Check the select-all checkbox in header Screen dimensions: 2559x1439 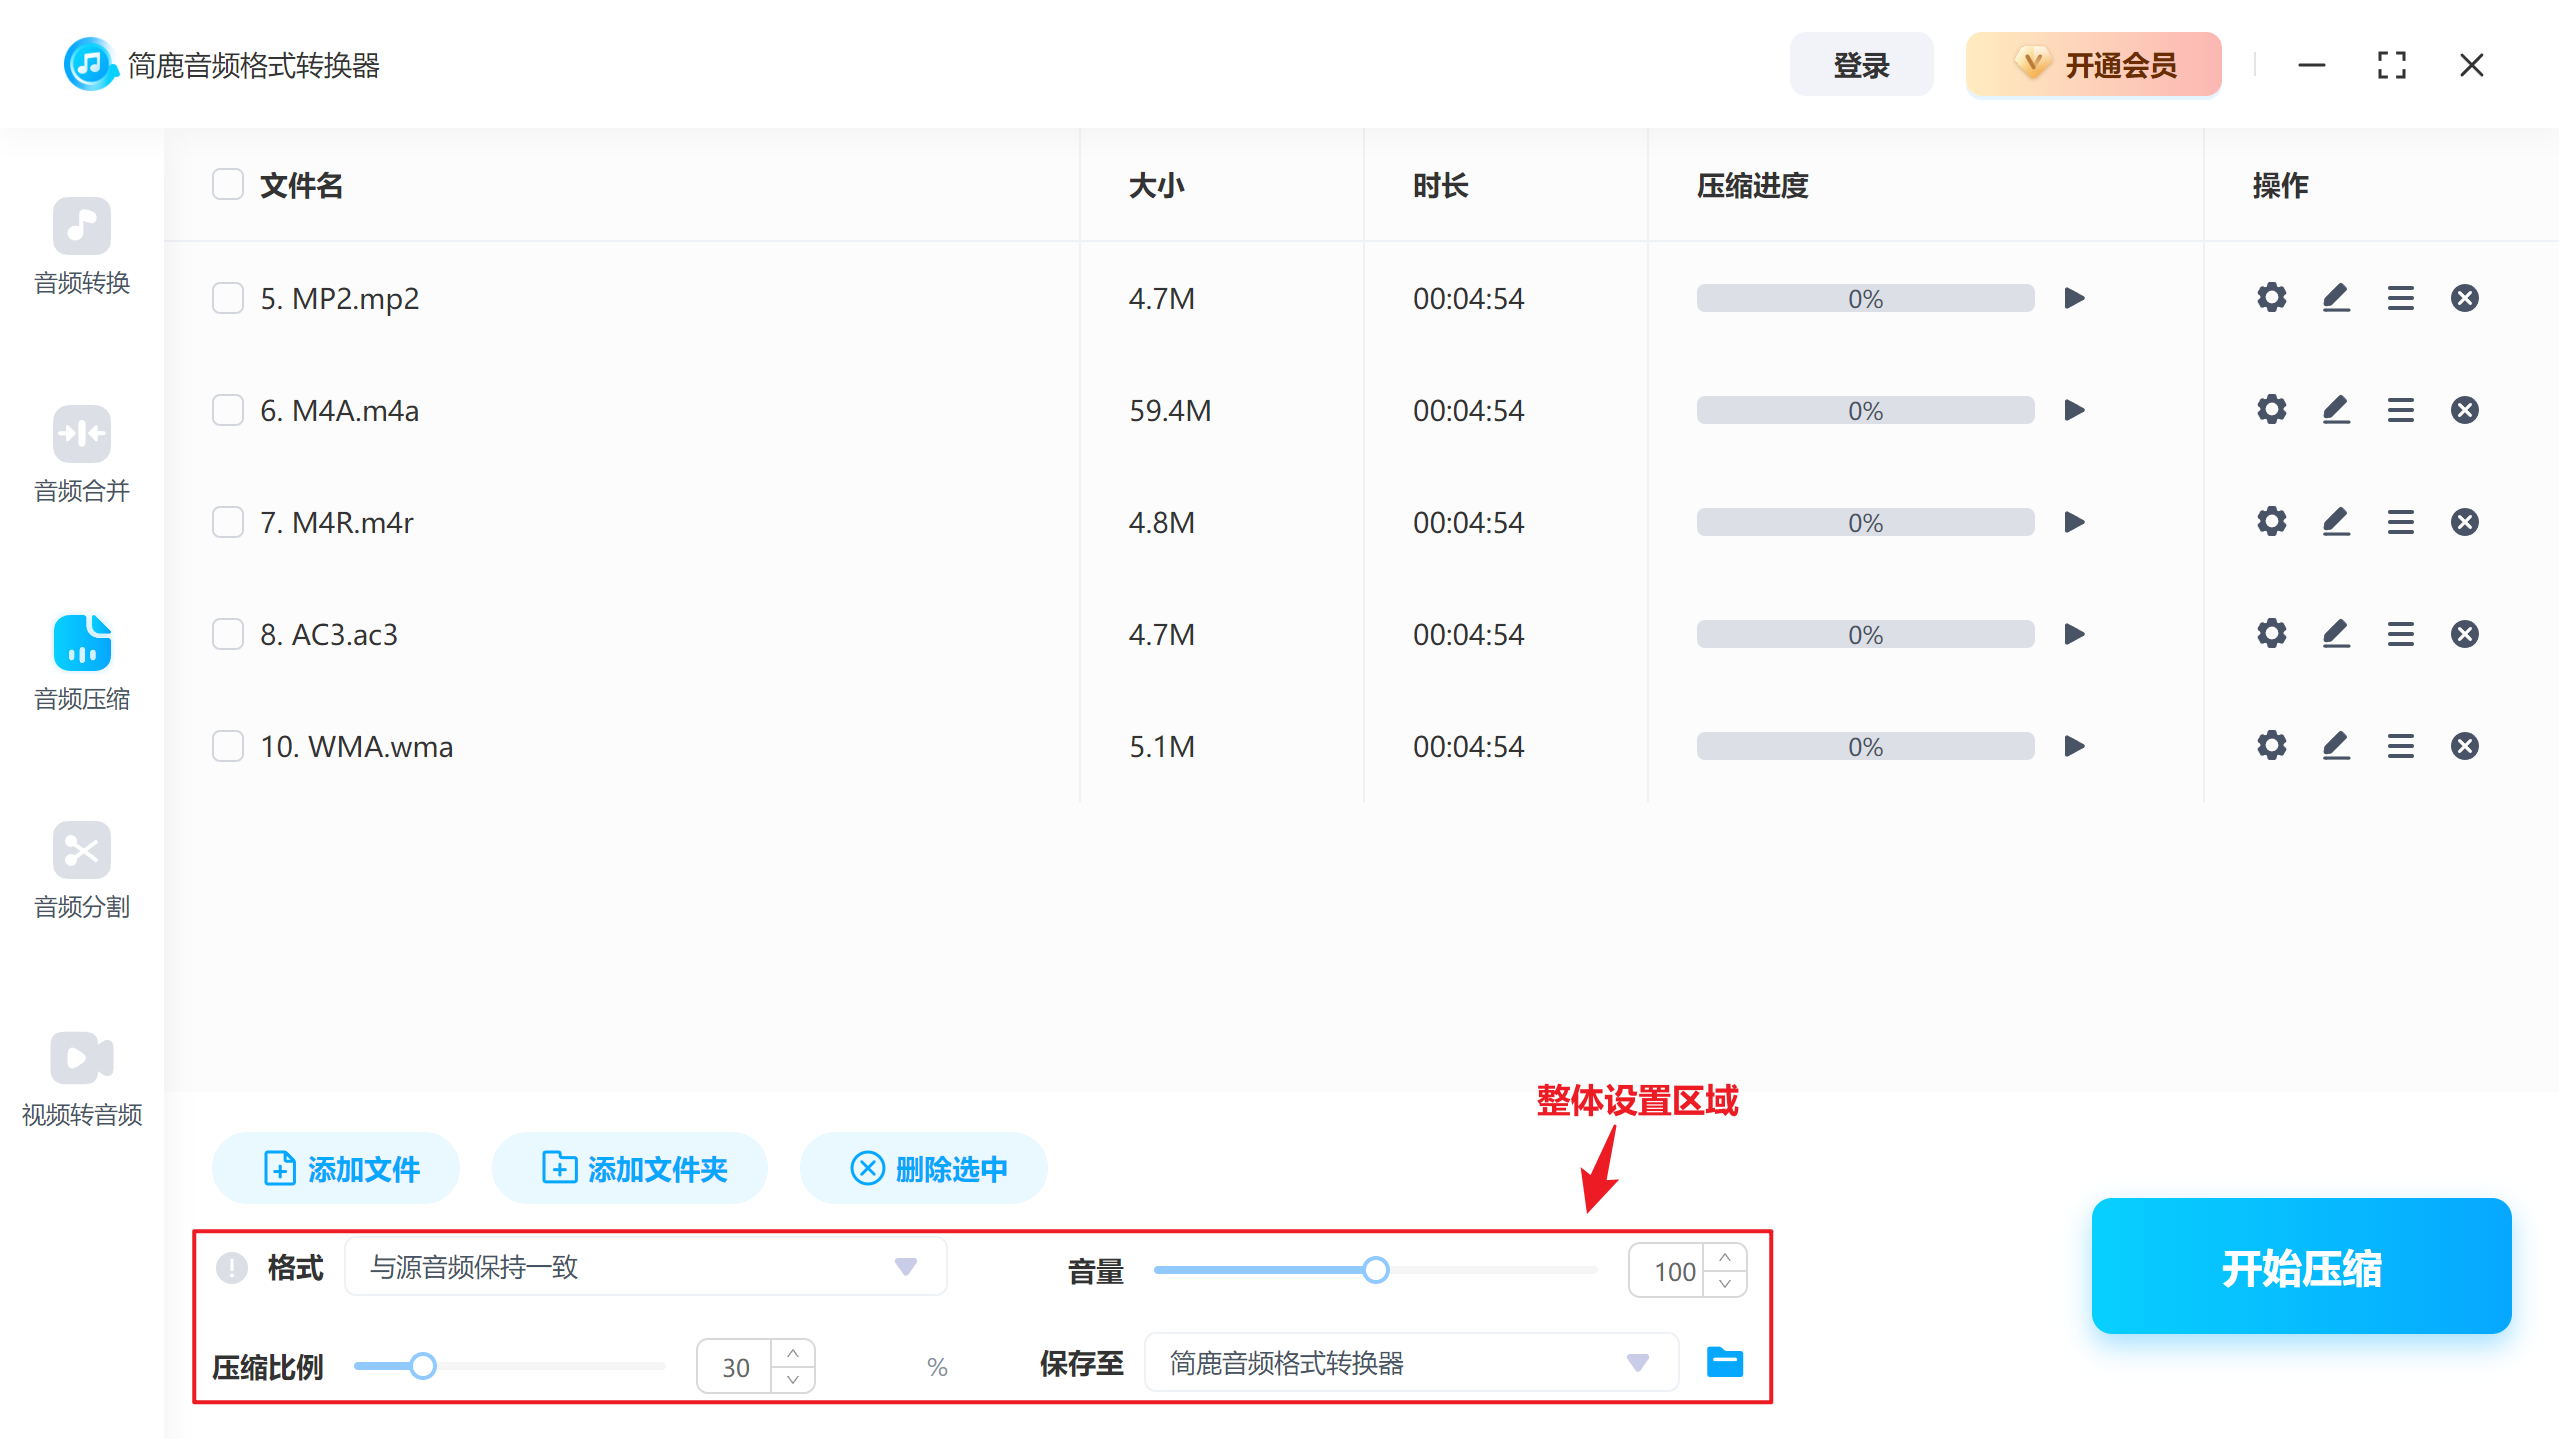coord(227,184)
